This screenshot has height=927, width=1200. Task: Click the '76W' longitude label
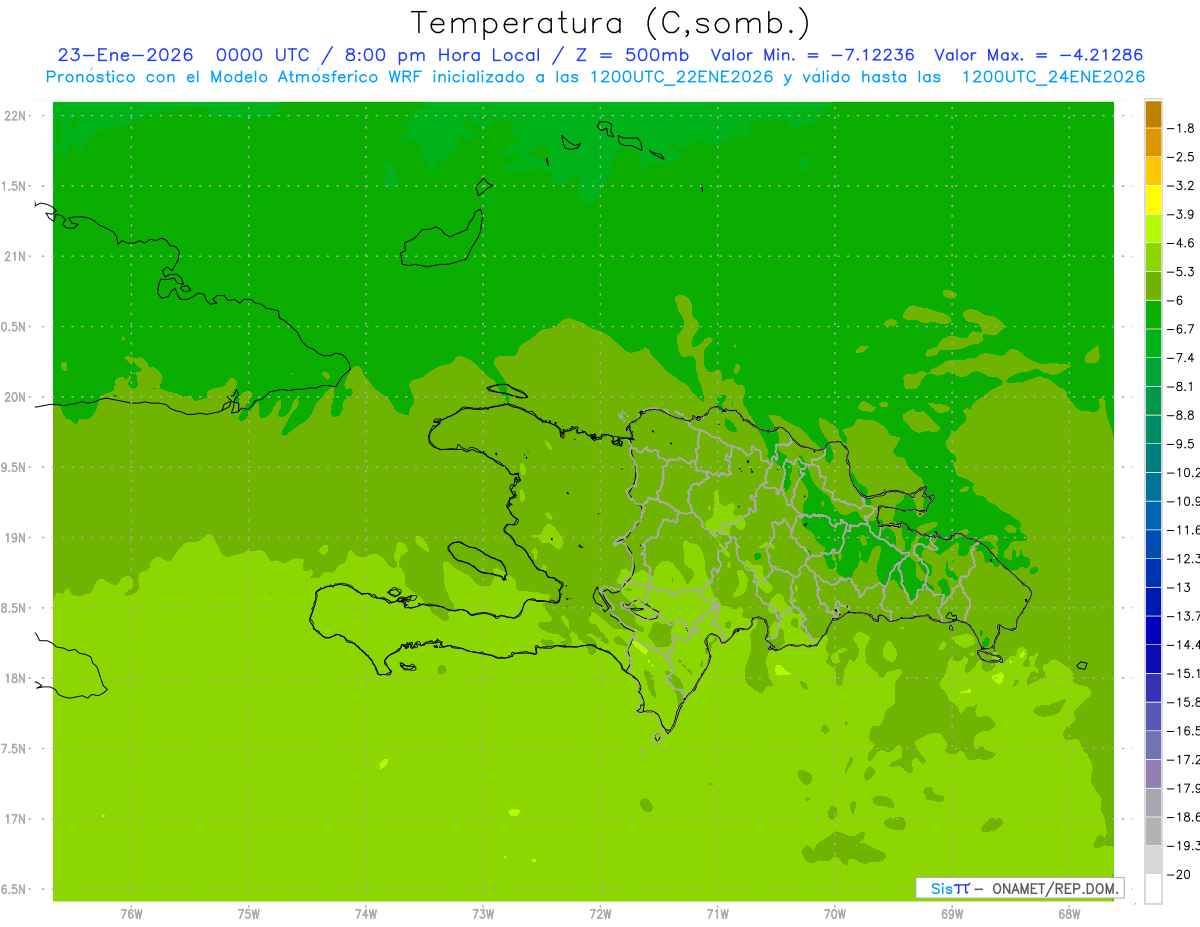[131, 914]
